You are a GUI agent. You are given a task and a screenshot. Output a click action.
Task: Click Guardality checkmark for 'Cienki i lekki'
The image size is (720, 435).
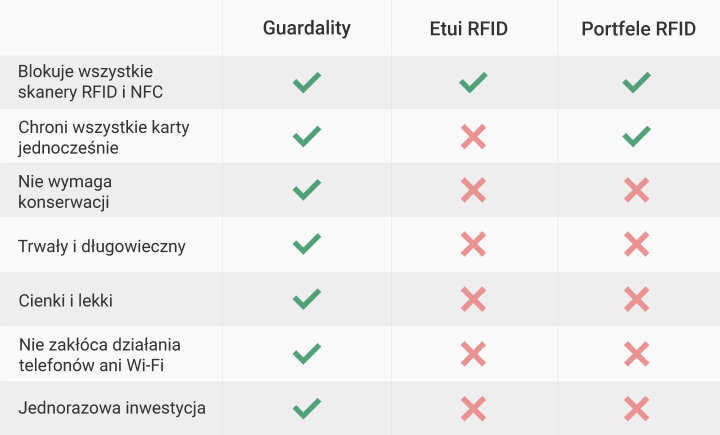click(307, 299)
